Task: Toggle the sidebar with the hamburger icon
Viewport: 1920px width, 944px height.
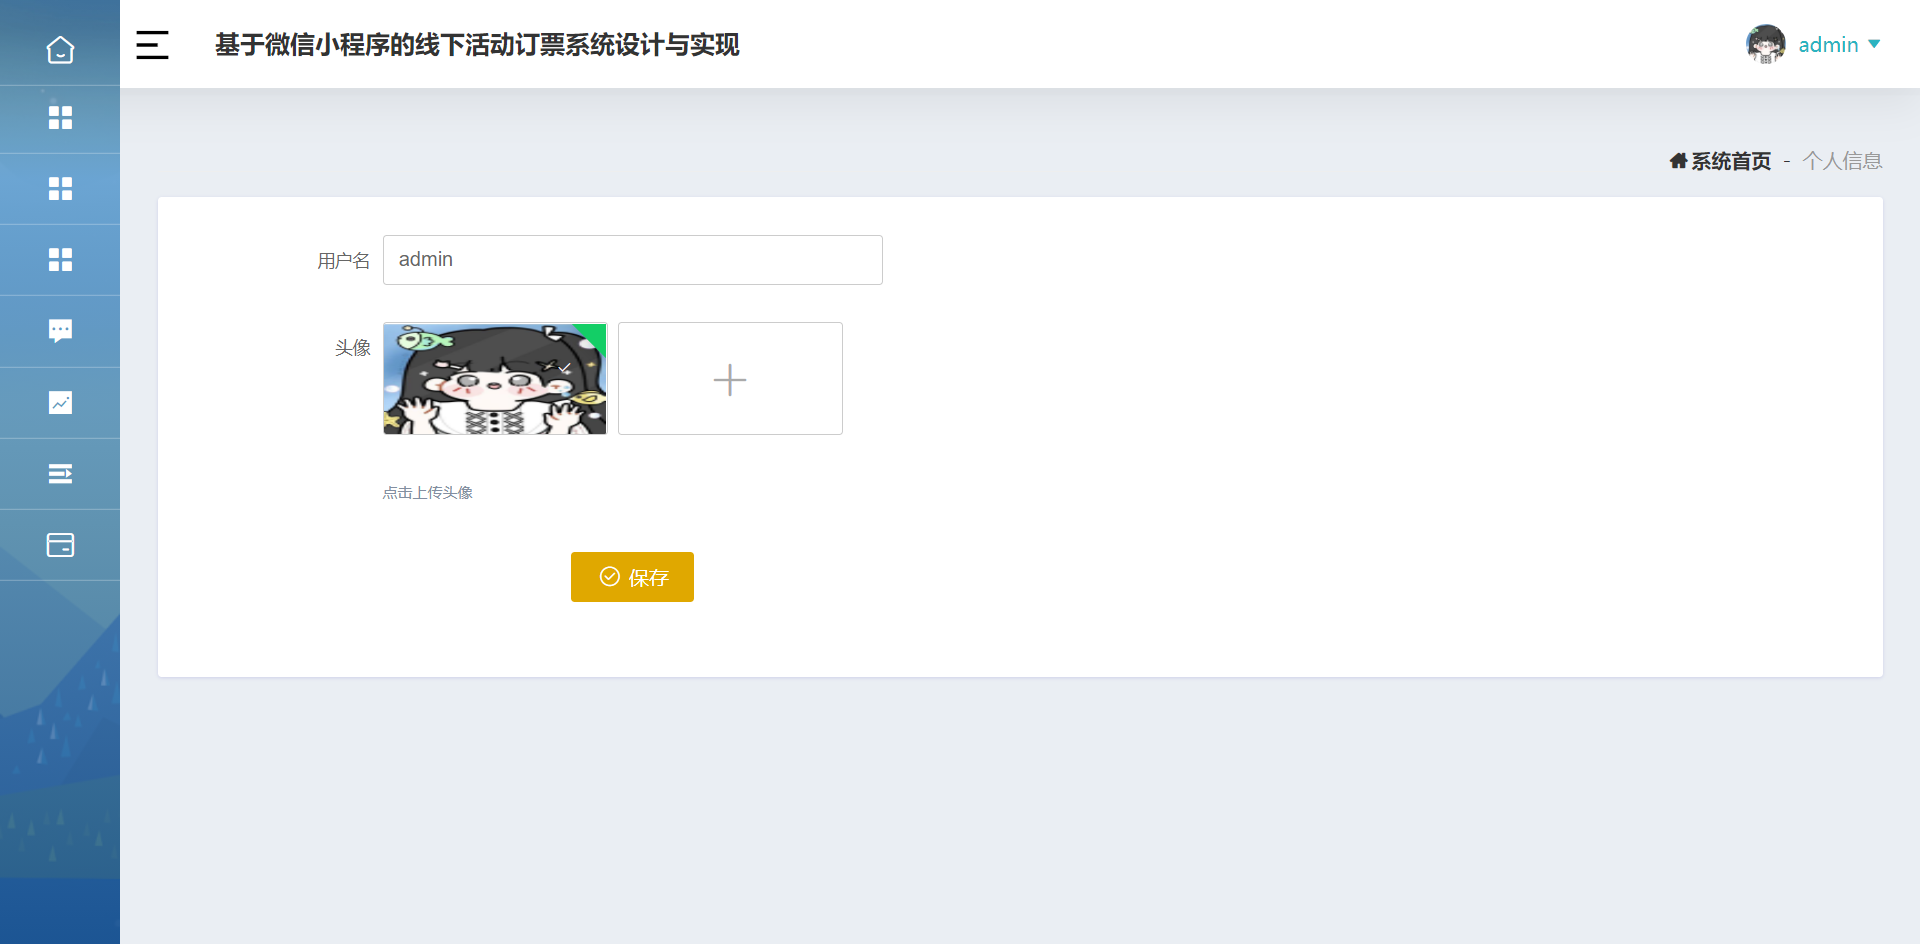Action: coord(152,44)
